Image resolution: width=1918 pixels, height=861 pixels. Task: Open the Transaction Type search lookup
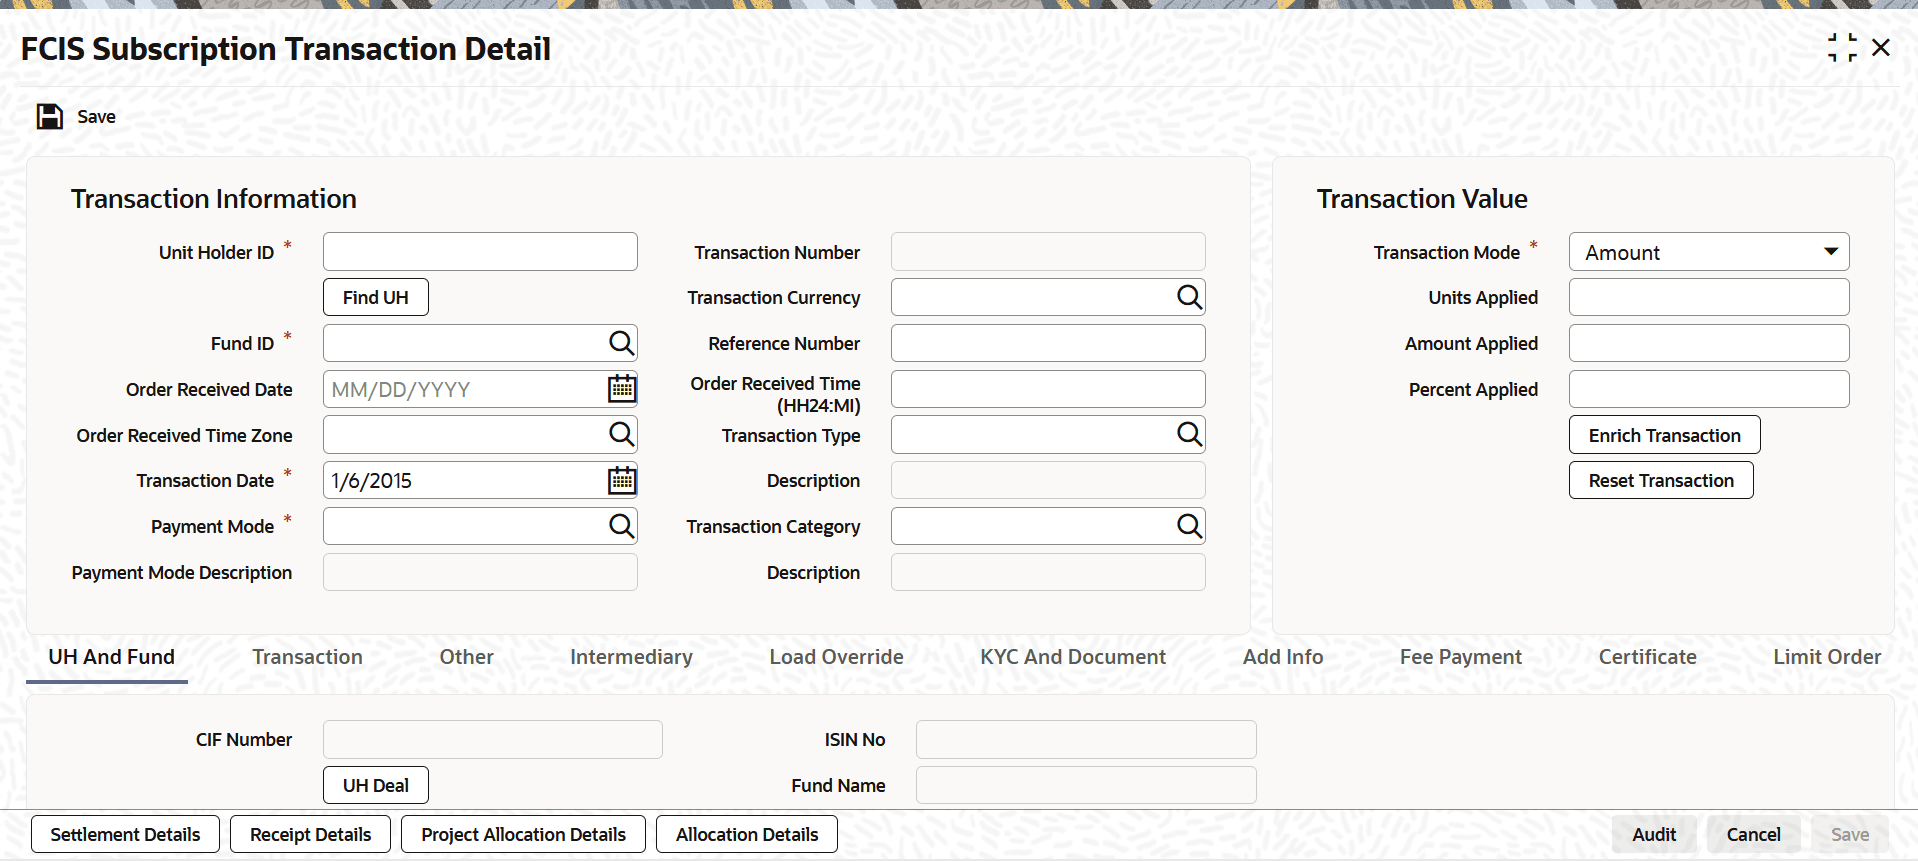(x=1189, y=434)
